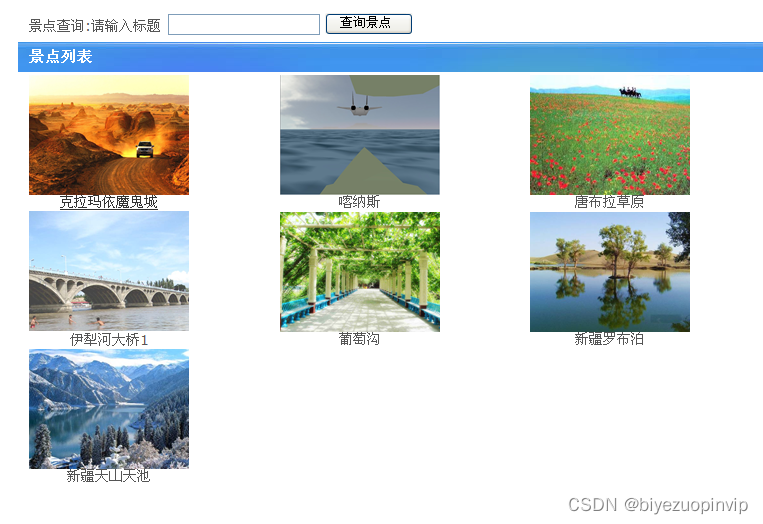The height and width of the screenshot is (524, 763).
Task: Click the 克拉玛依魔鬼城 link text
Action: click(x=109, y=202)
